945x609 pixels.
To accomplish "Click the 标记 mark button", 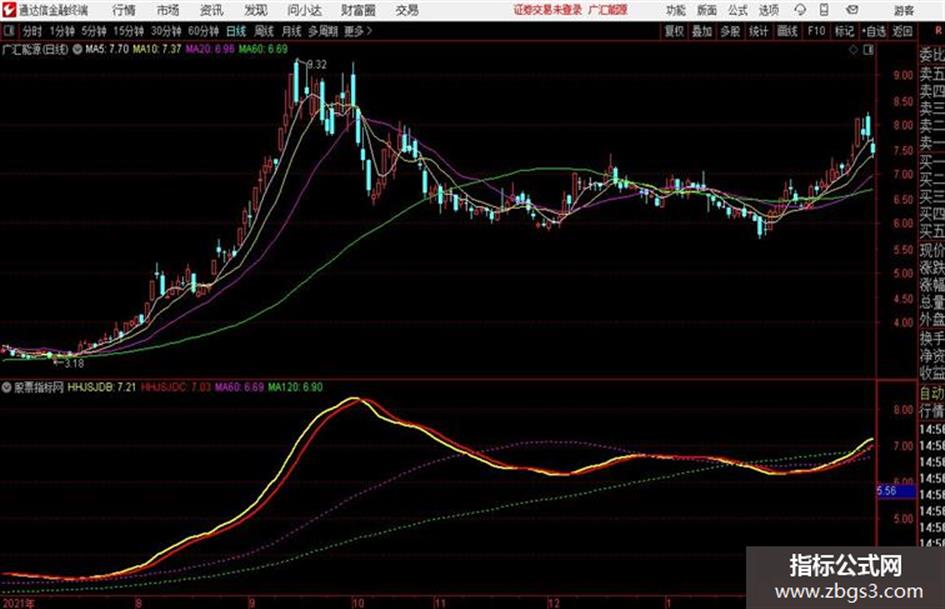I will coord(844,31).
